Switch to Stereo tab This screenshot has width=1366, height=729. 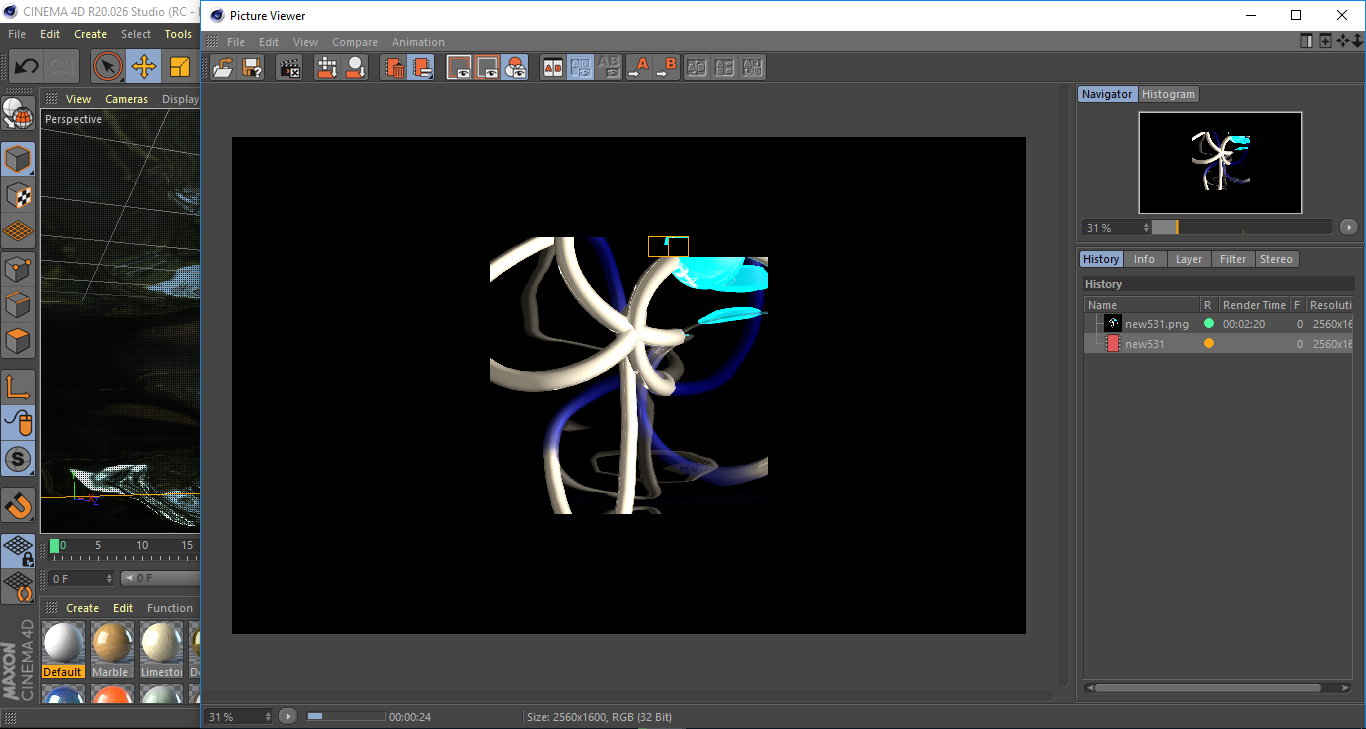tap(1276, 259)
